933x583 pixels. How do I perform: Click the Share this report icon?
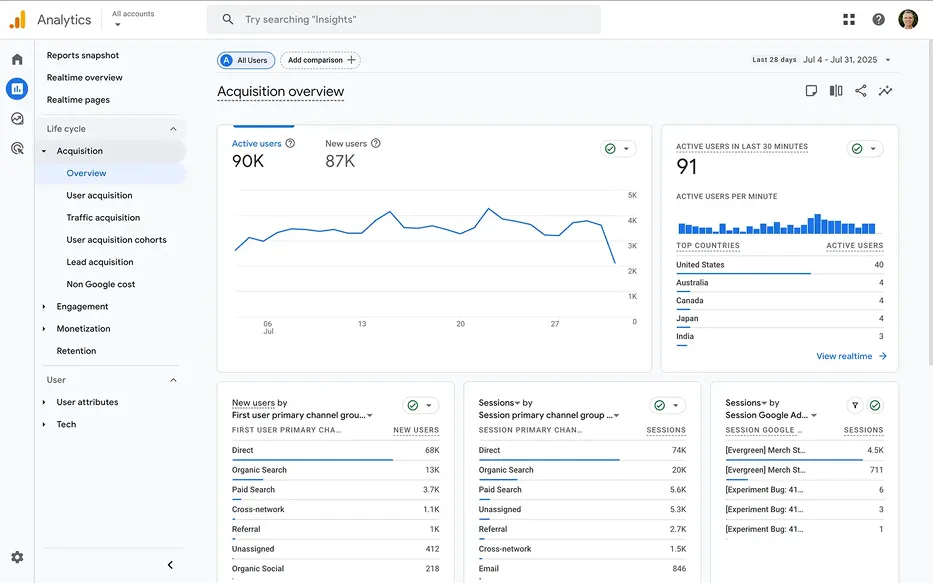tap(861, 91)
